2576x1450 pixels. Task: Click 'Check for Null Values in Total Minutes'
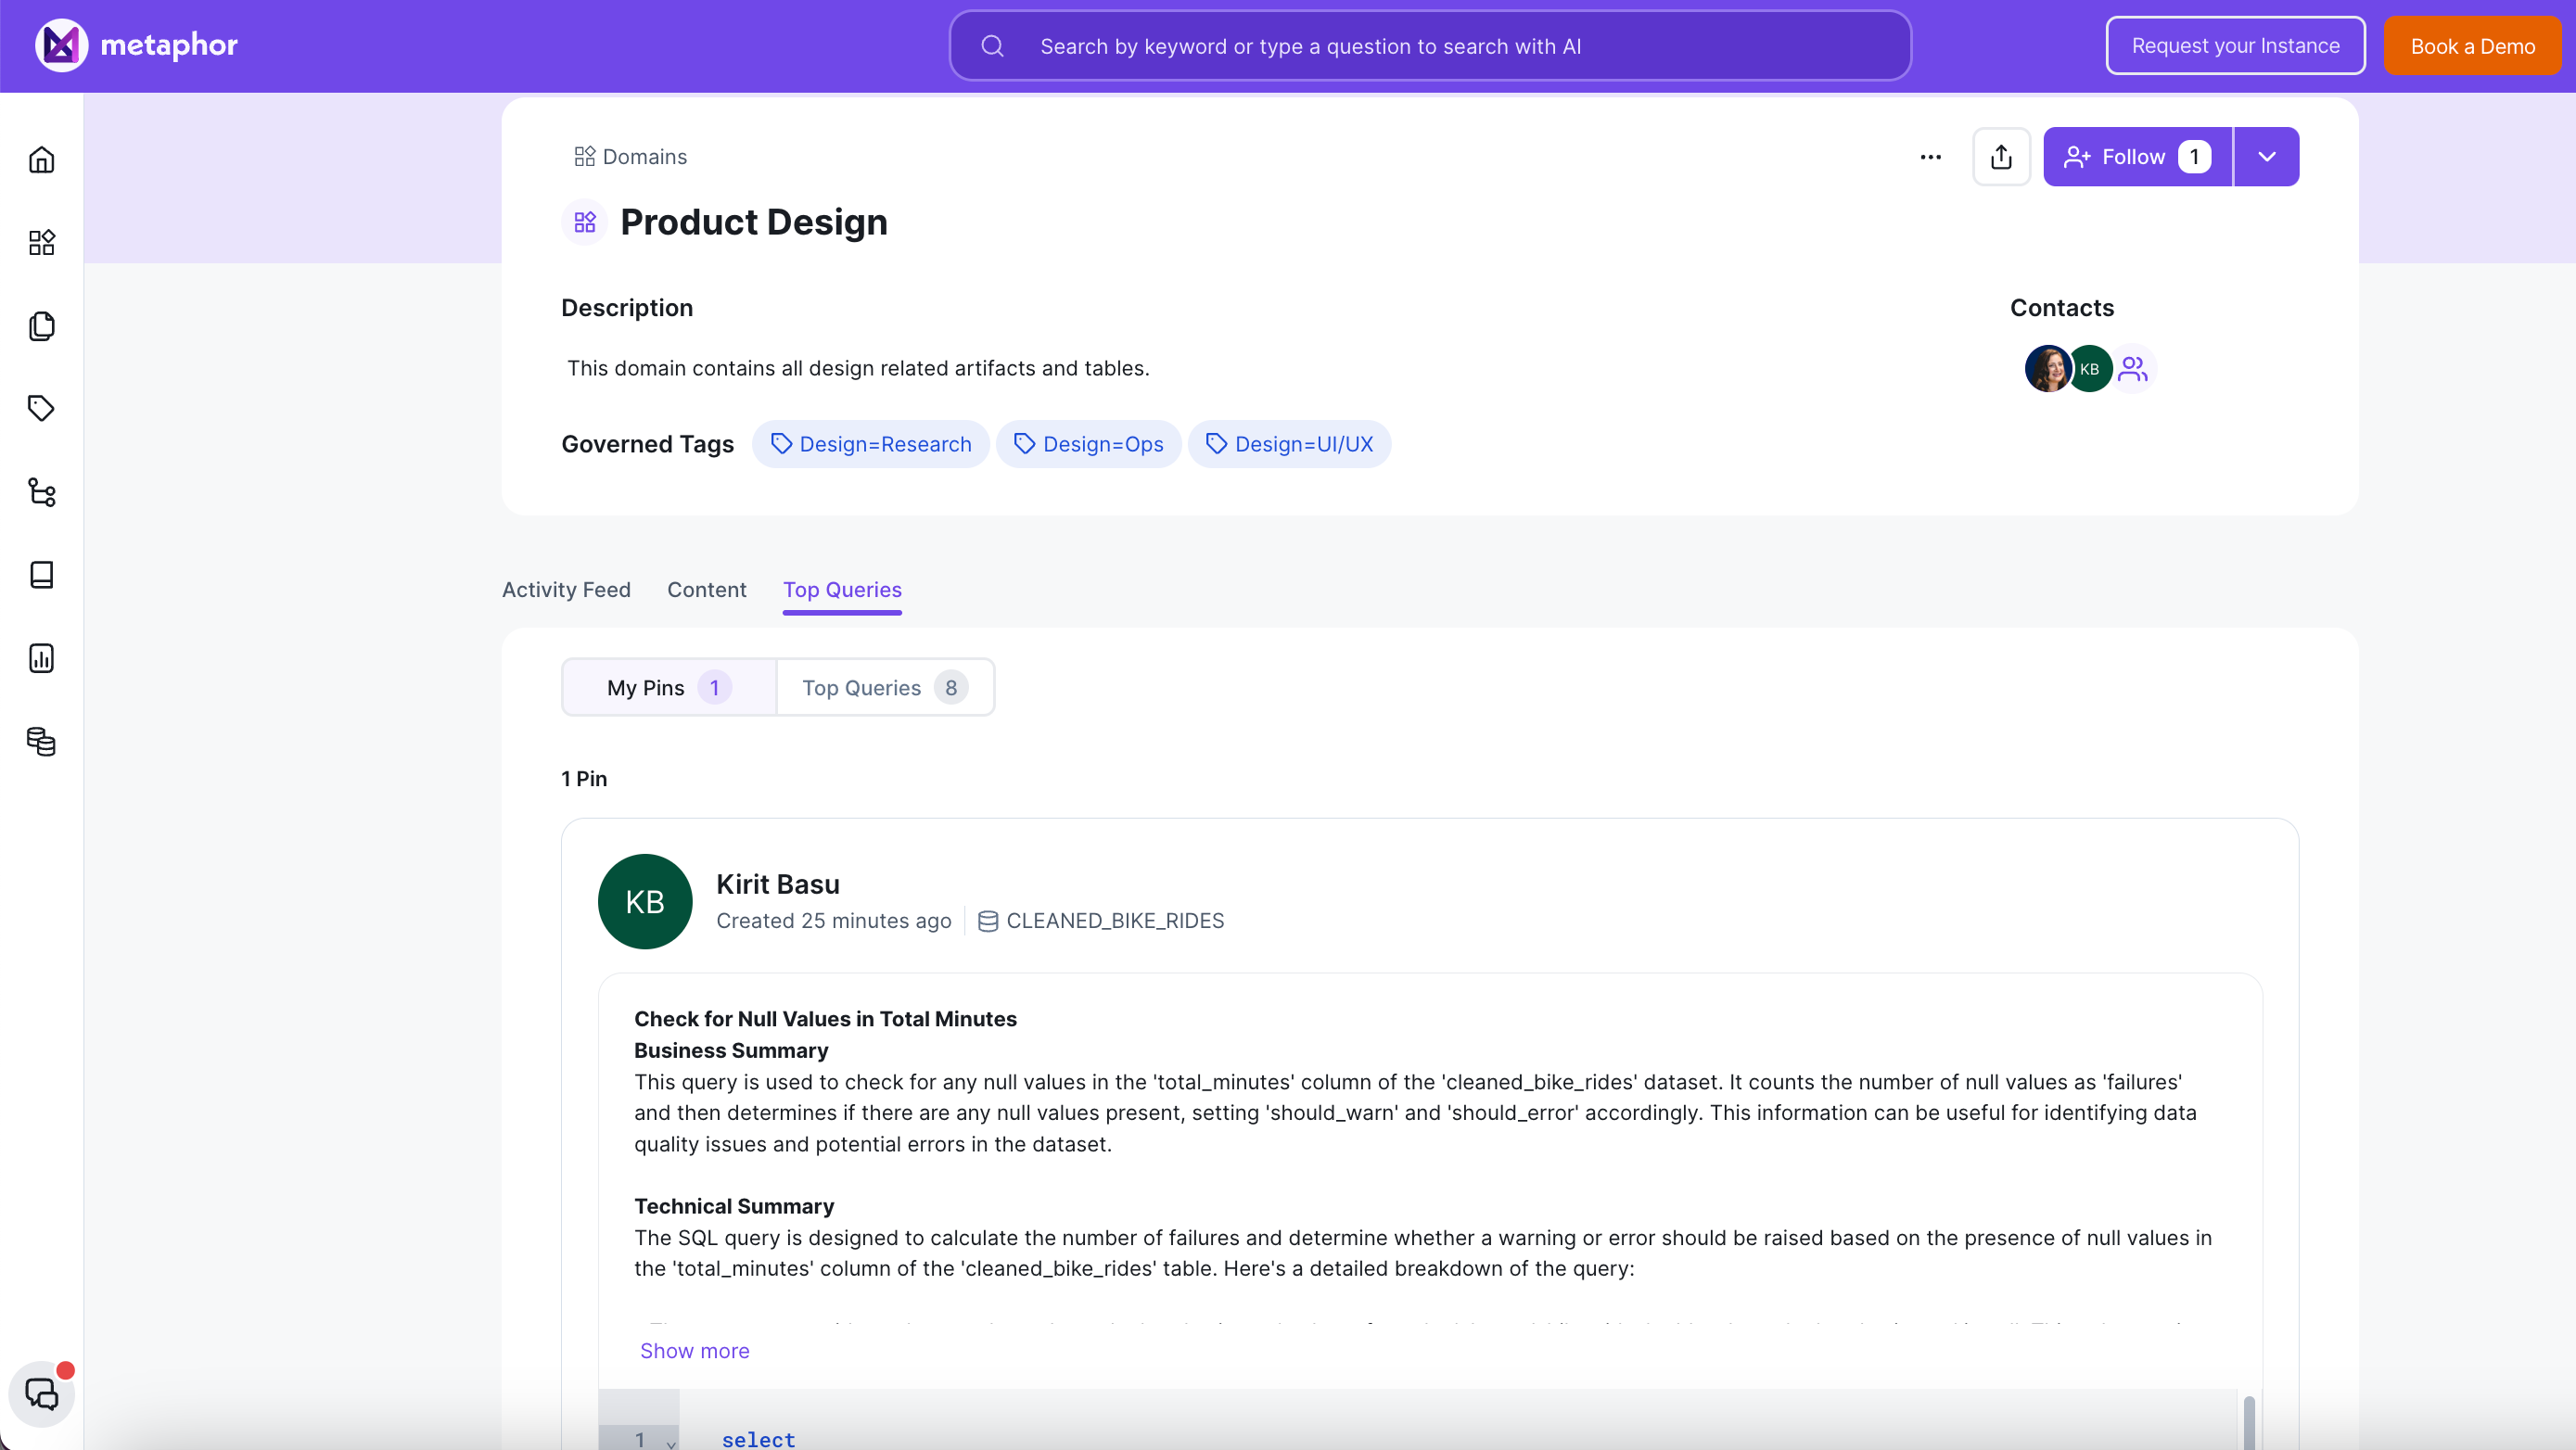(825, 1019)
